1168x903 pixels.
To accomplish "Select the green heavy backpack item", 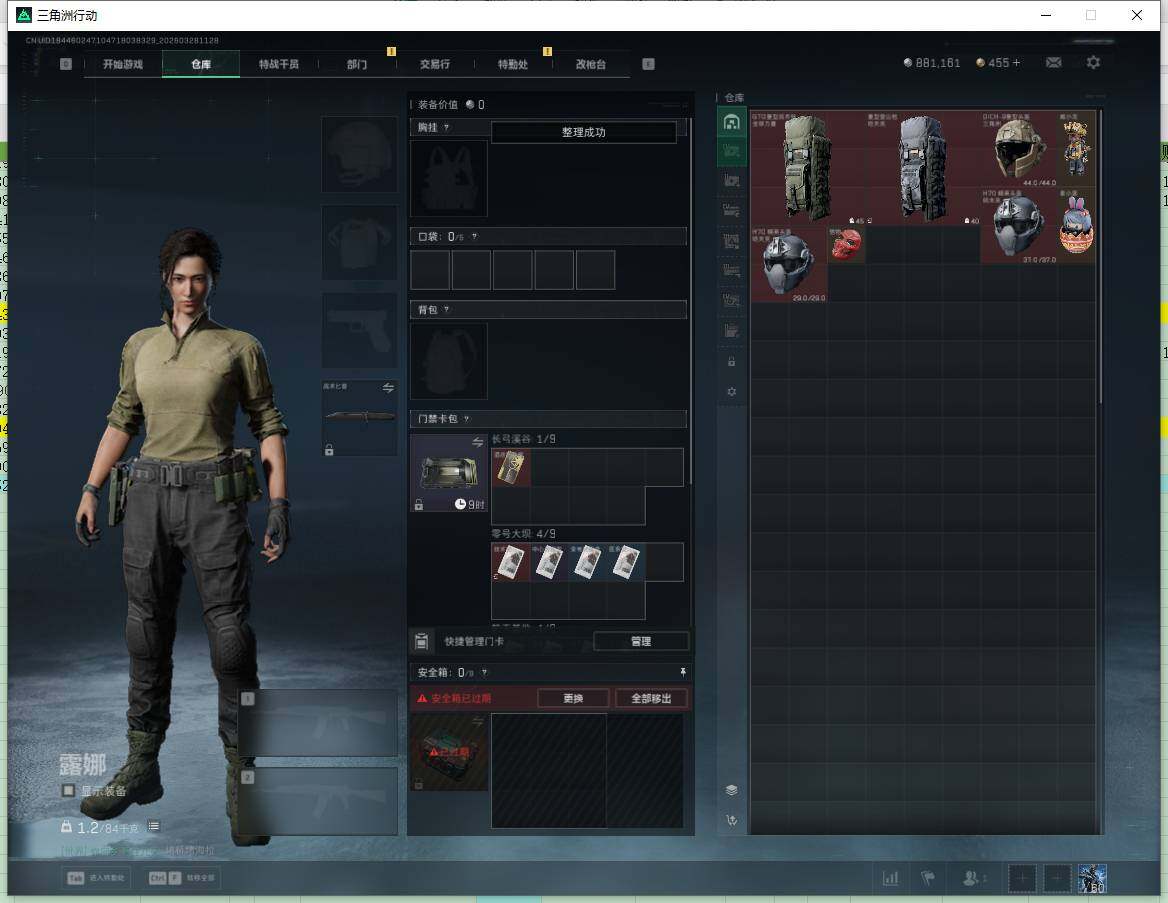I will [808, 168].
